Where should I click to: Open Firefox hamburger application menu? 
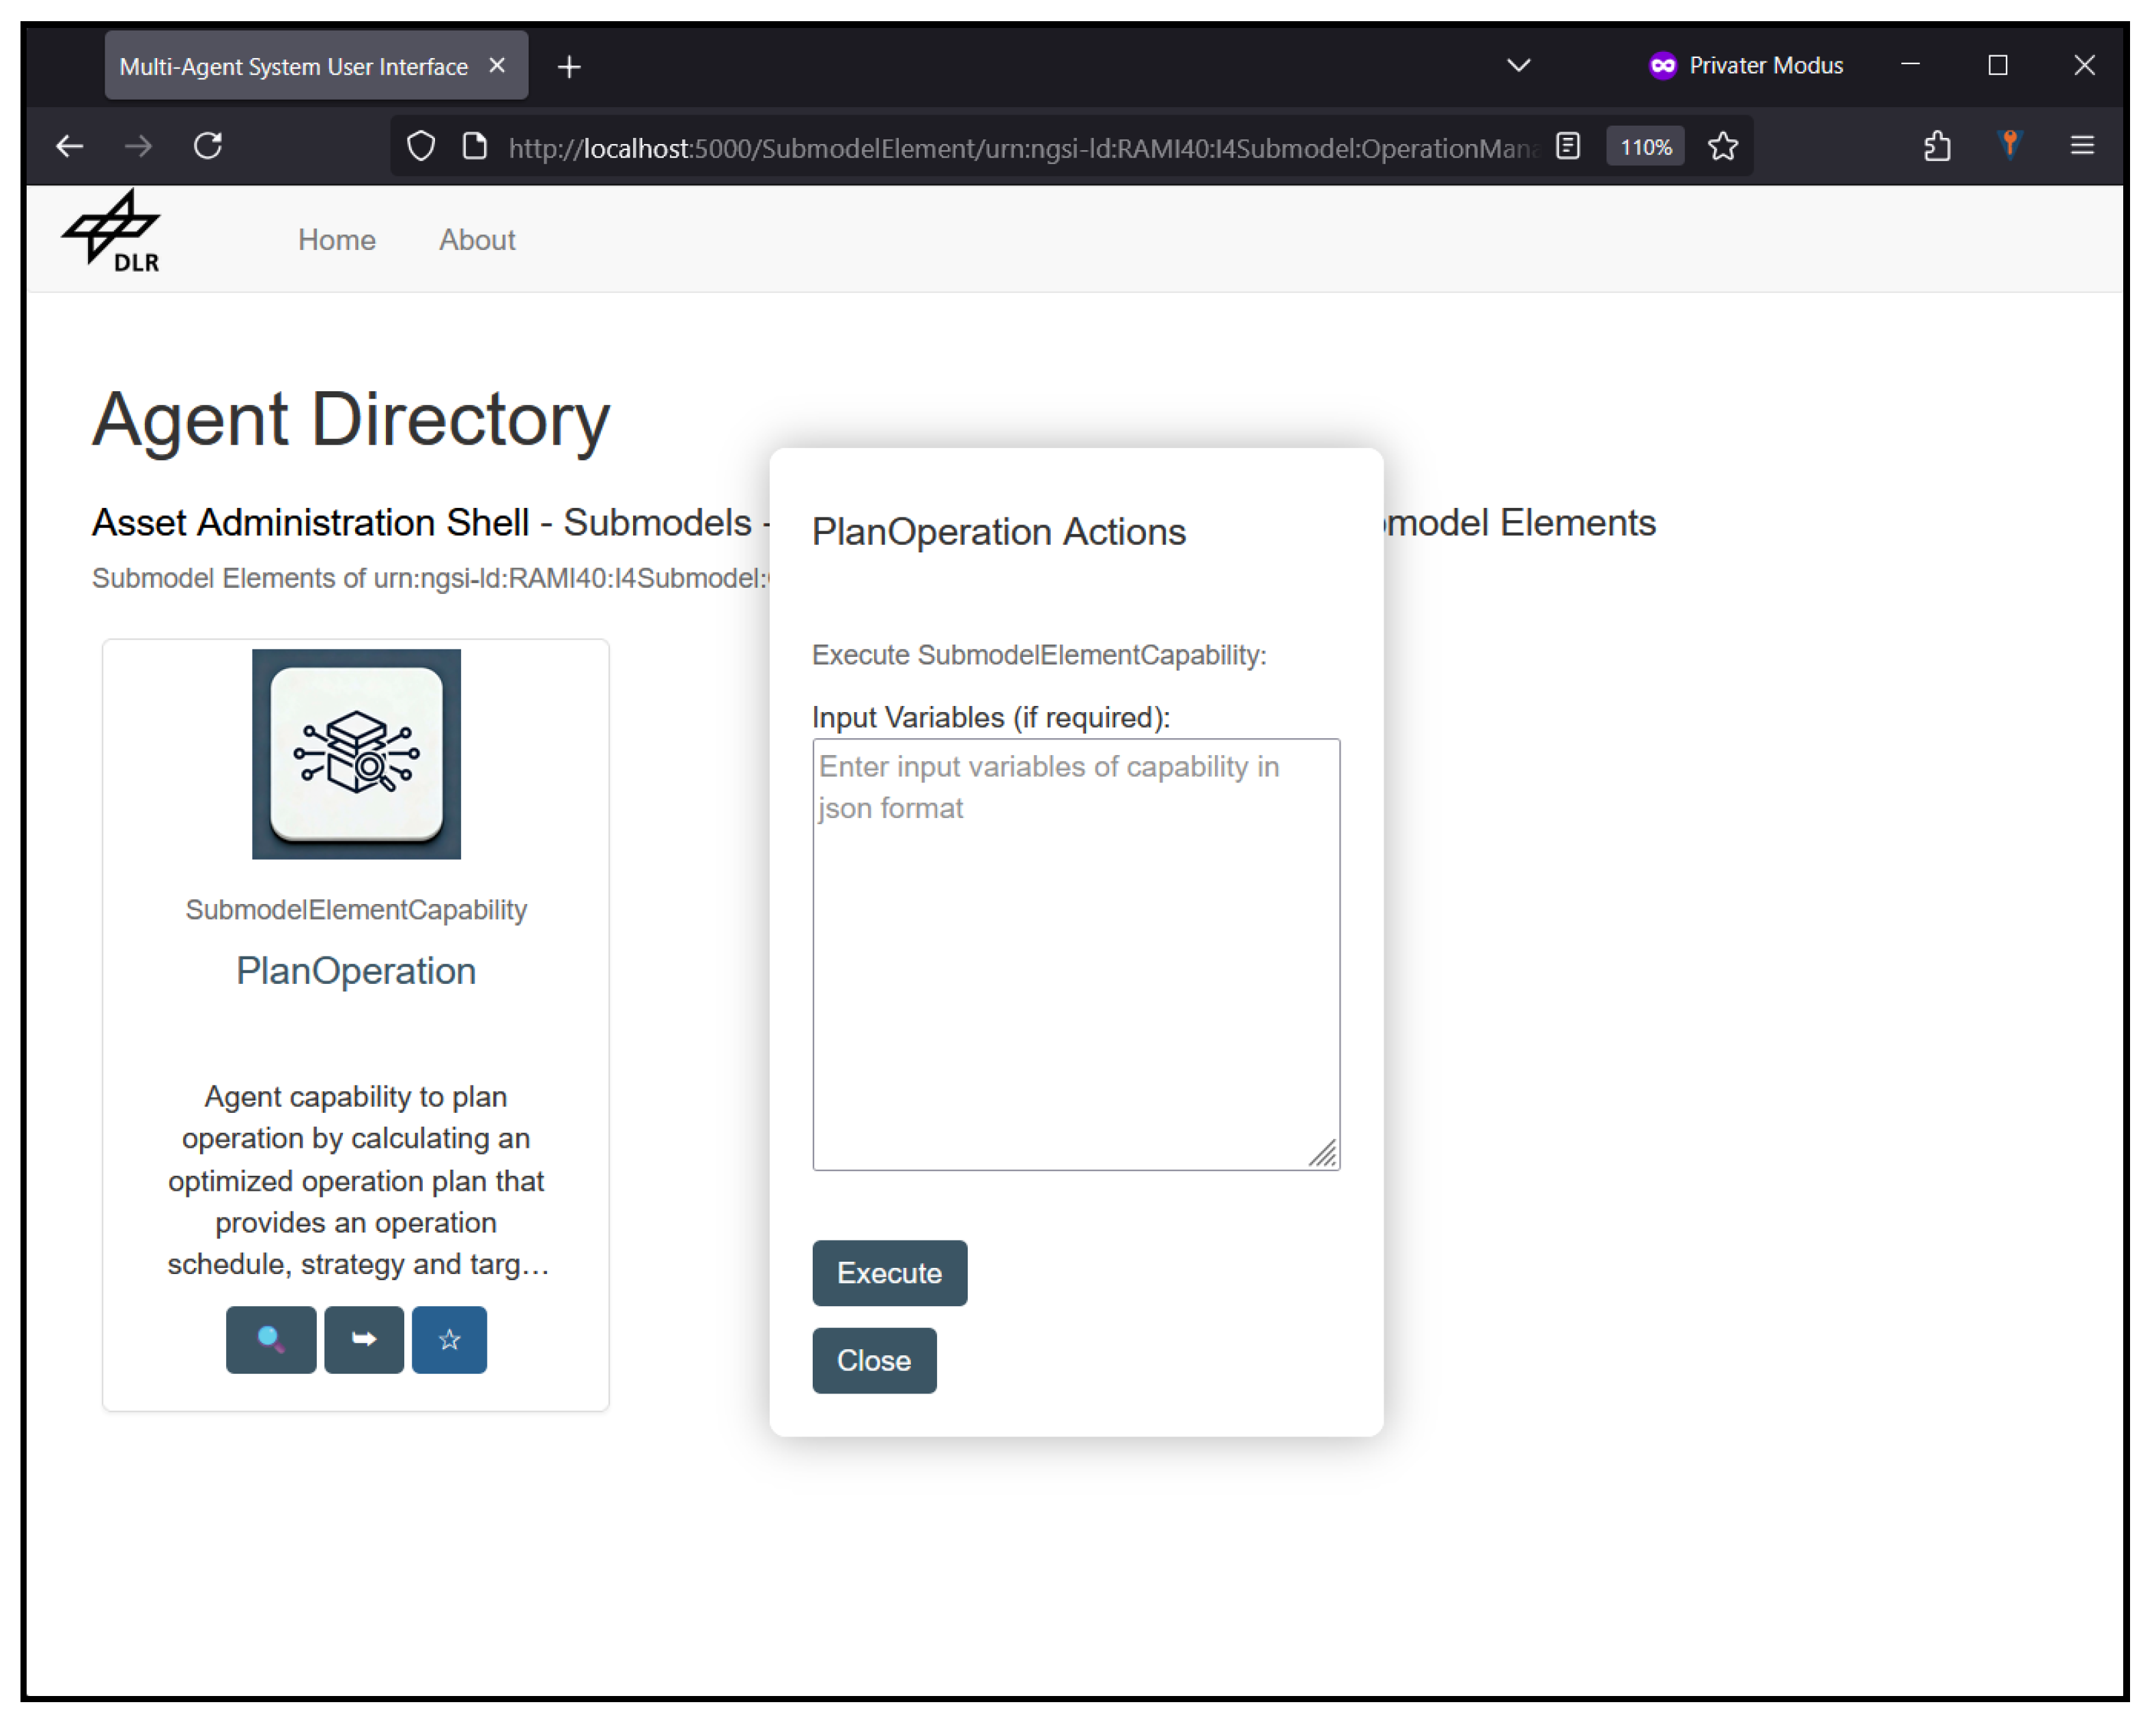[x=2082, y=146]
